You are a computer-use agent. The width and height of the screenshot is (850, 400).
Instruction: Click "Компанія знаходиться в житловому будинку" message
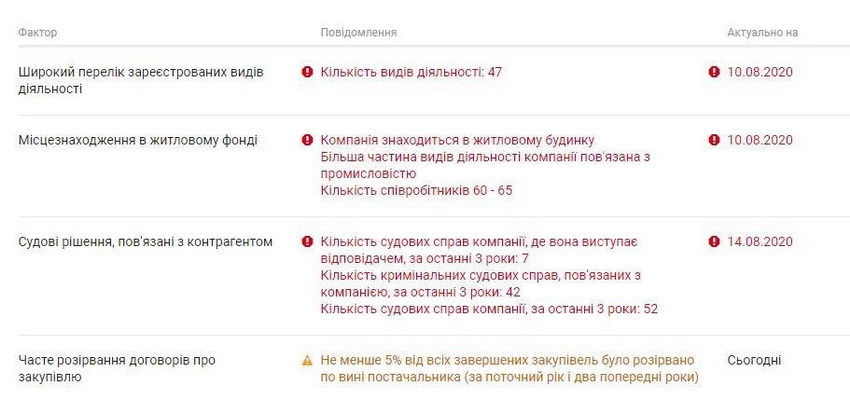click(463, 140)
